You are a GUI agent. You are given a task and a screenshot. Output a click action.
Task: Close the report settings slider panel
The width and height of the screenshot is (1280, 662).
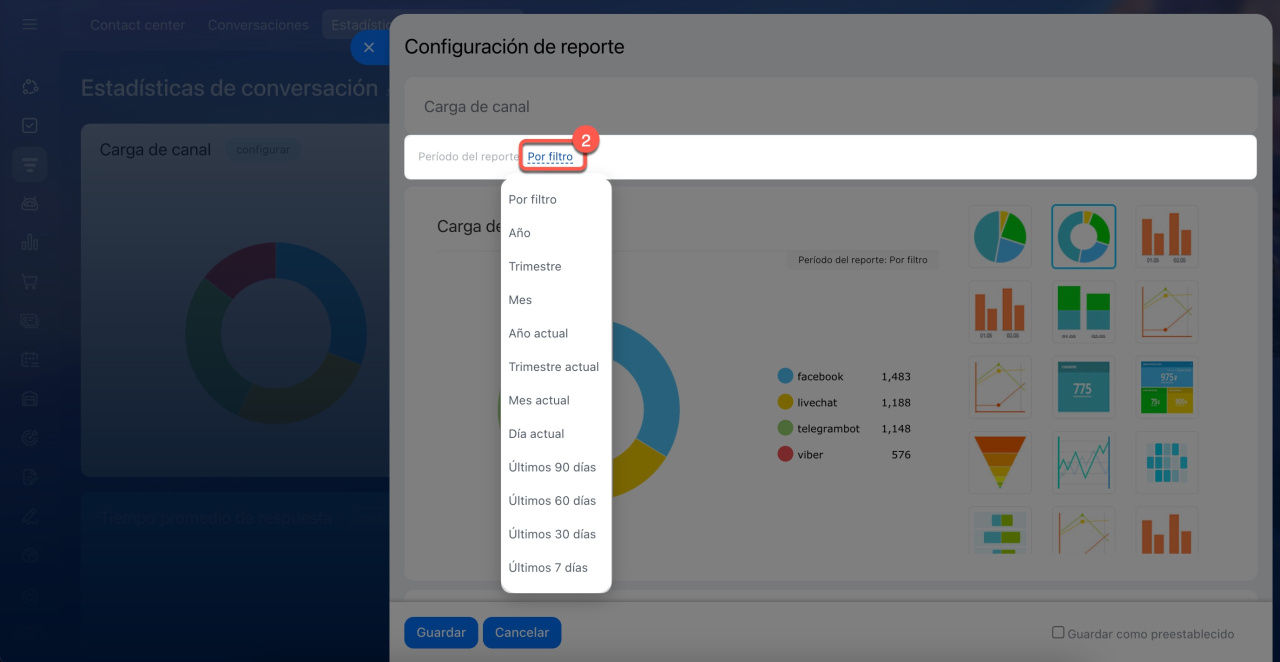[x=369, y=47]
